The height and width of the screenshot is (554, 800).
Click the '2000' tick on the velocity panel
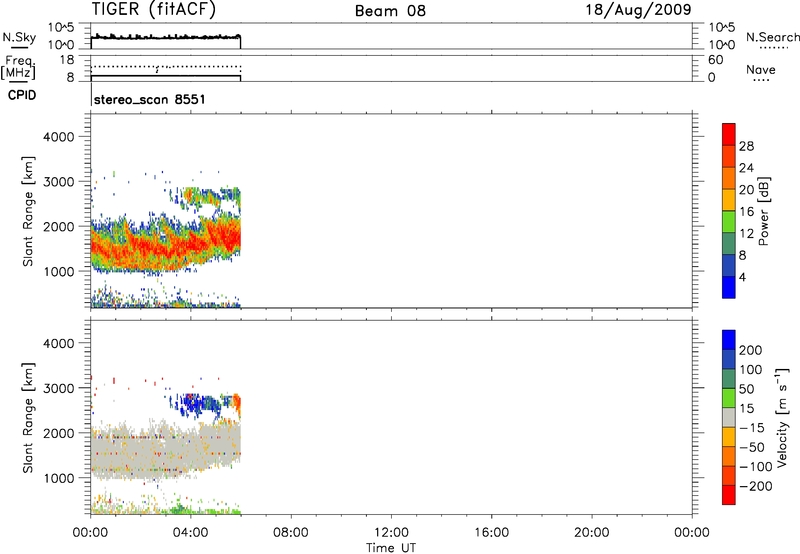coord(58,433)
